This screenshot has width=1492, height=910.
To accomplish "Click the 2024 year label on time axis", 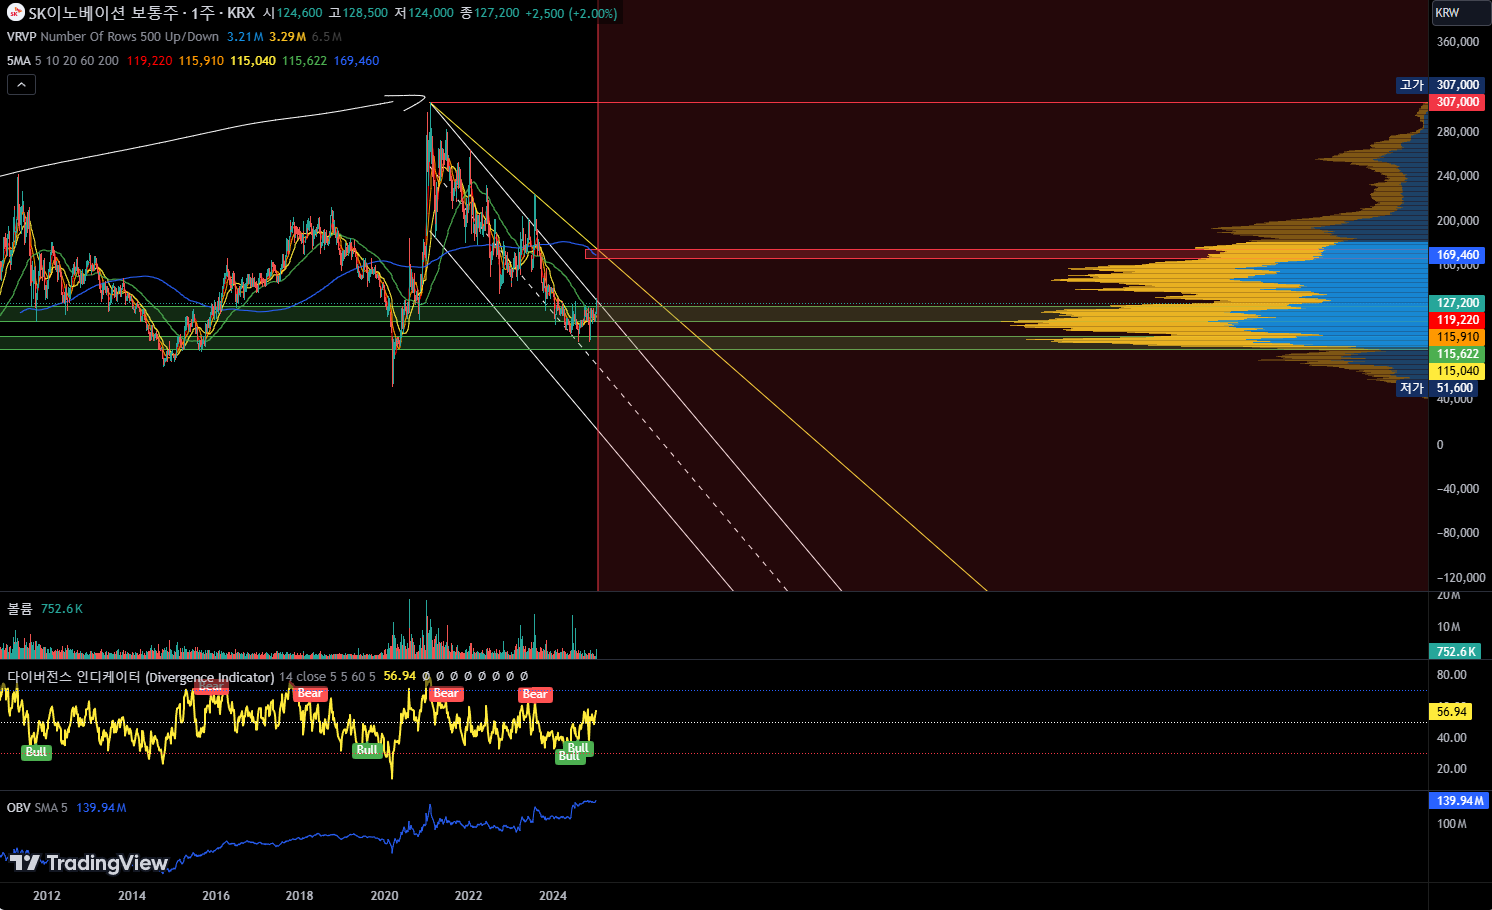I will click(x=553, y=896).
